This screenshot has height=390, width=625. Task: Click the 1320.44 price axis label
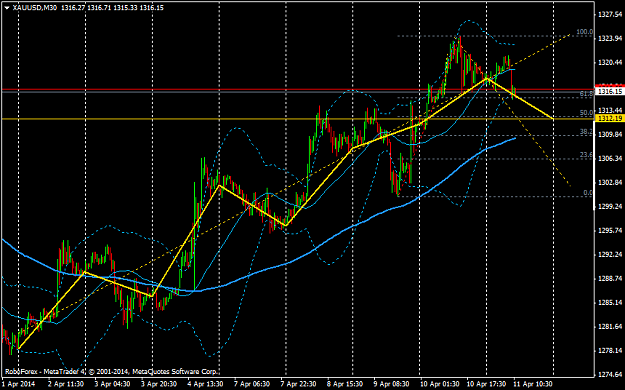coord(610,62)
